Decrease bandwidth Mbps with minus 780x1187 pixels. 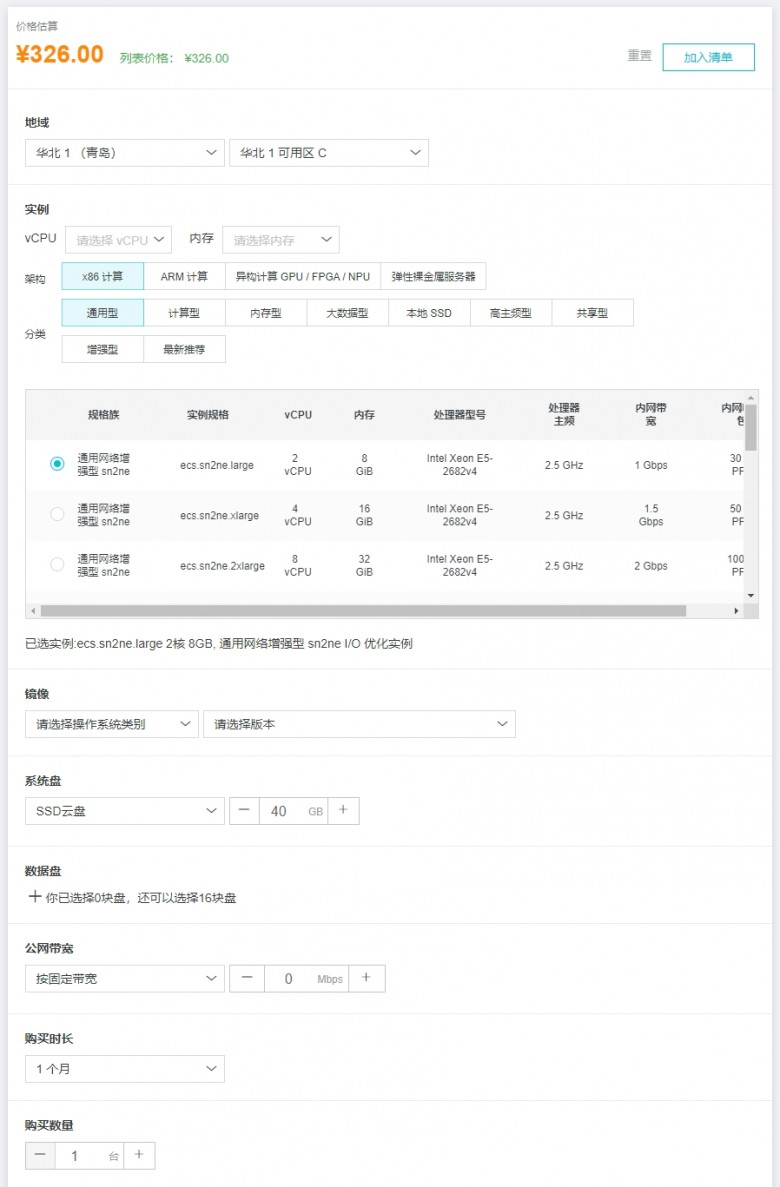click(x=247, y=979)
